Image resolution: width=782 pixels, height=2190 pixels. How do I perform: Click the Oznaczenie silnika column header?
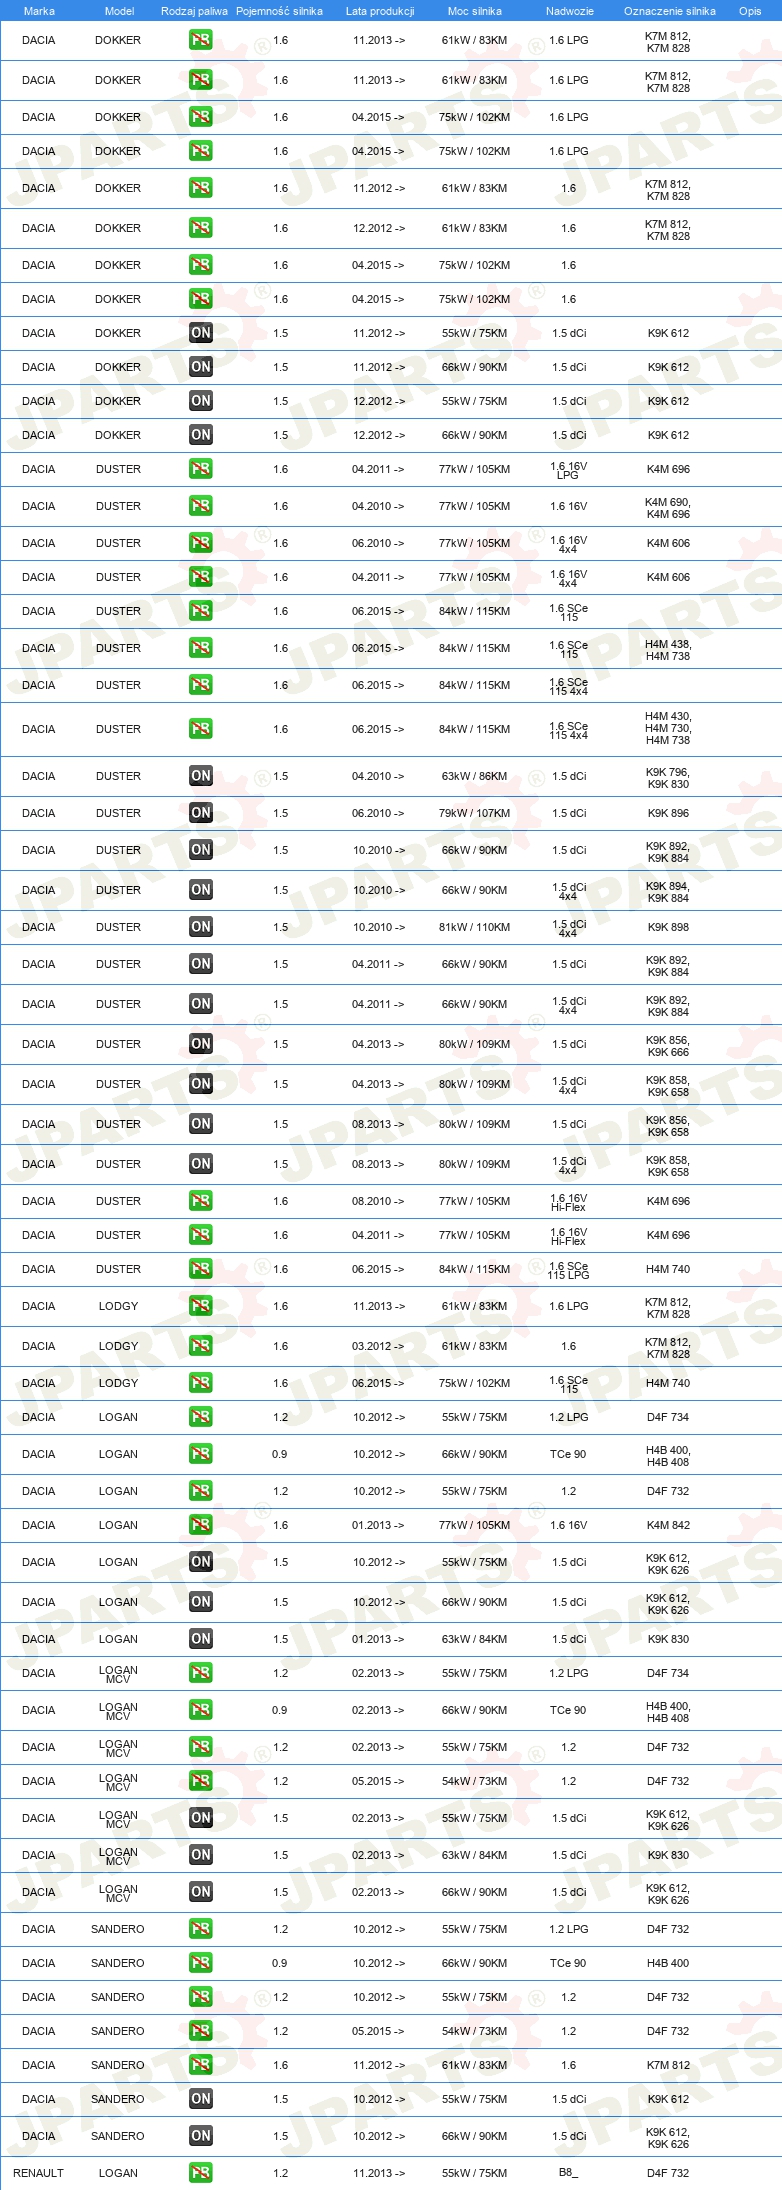[669, 11]
